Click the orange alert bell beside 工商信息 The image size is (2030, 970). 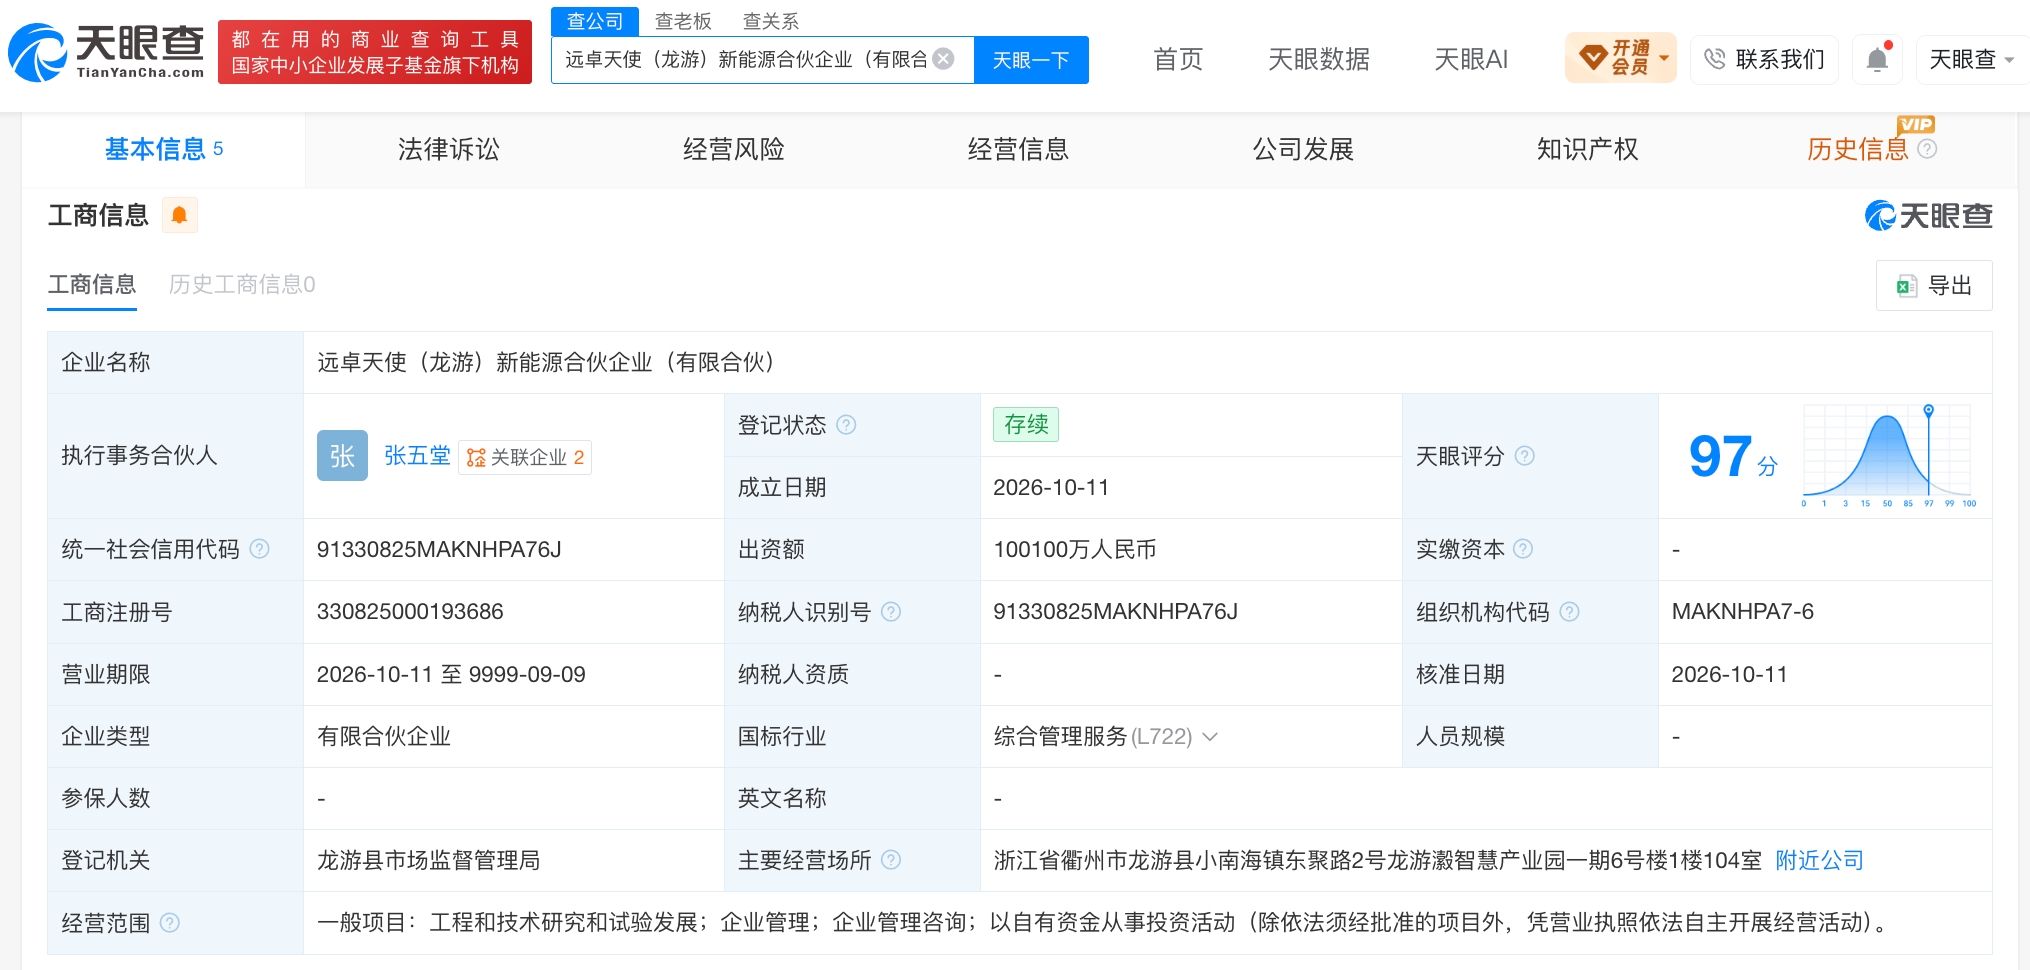point(180,215)
